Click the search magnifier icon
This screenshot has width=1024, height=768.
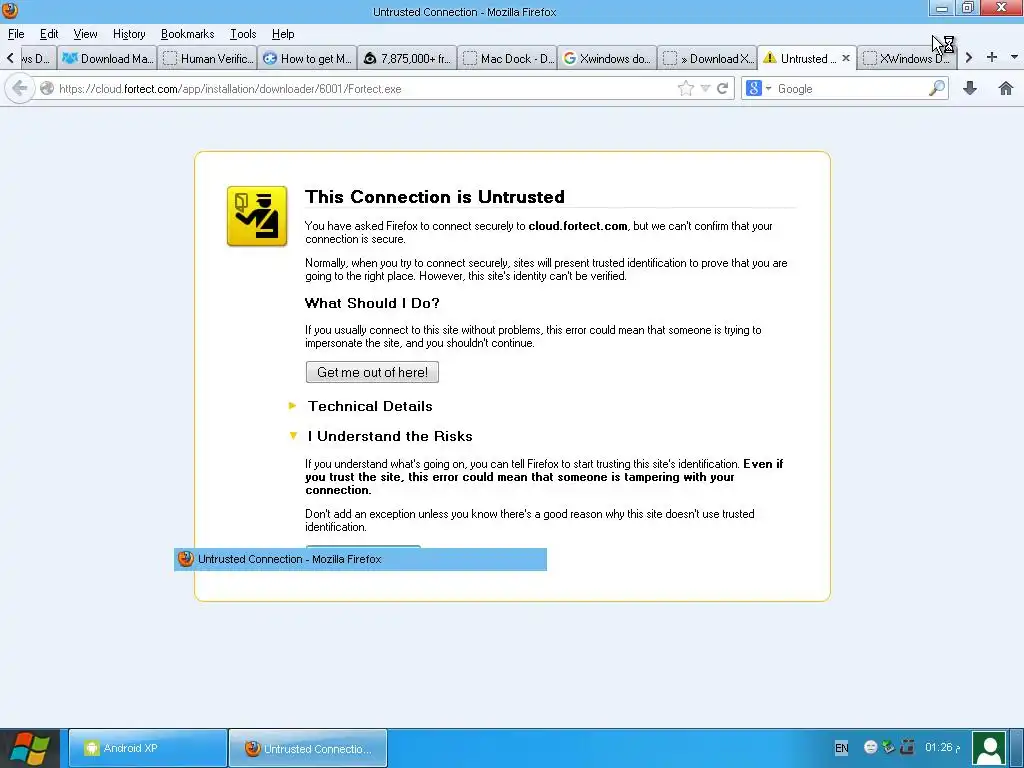(936, 88)
